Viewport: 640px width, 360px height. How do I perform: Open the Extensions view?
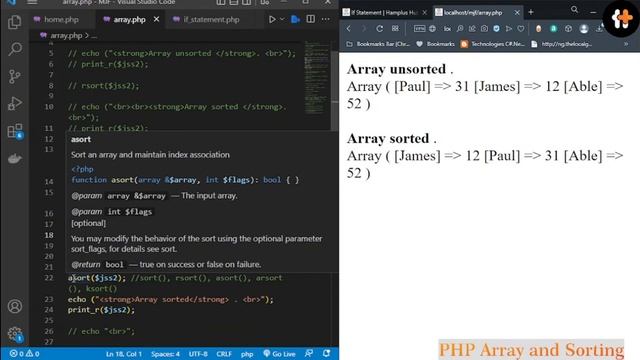(x=15, y=131)
